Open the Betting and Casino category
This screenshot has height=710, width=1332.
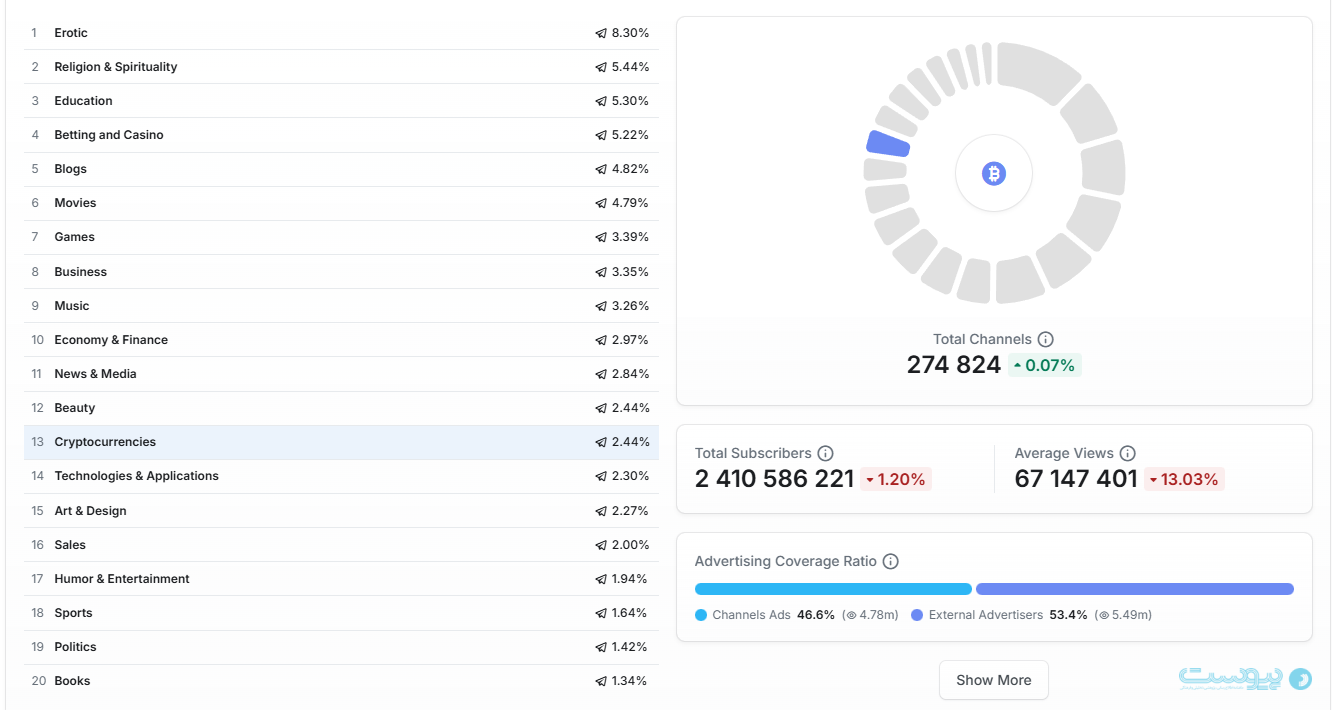(109, 135)
